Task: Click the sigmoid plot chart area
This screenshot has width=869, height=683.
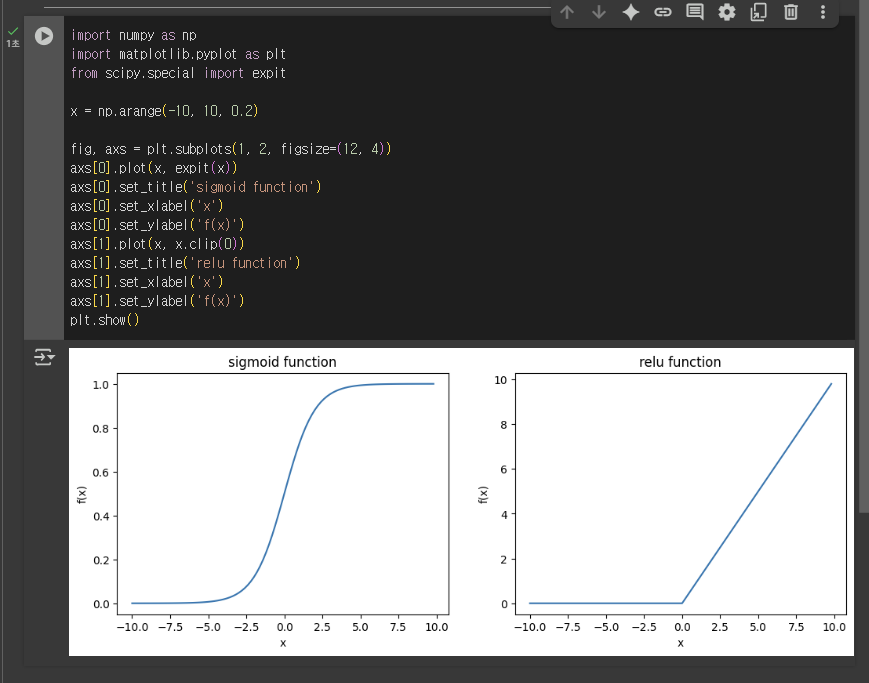Action: pyautogui.click(x=283, y=493)
